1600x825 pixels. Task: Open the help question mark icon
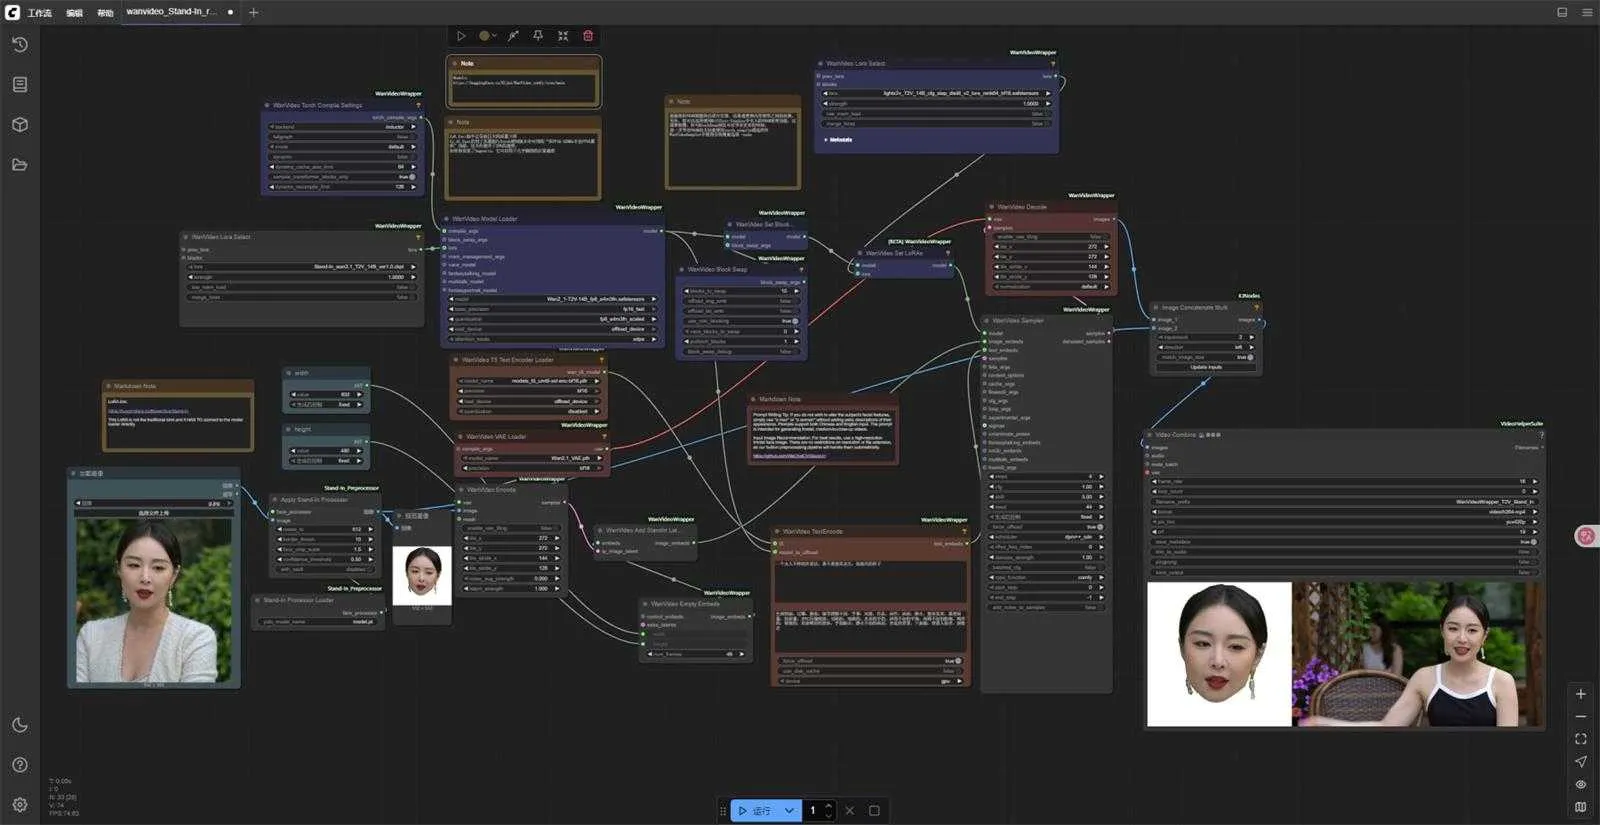19,765
